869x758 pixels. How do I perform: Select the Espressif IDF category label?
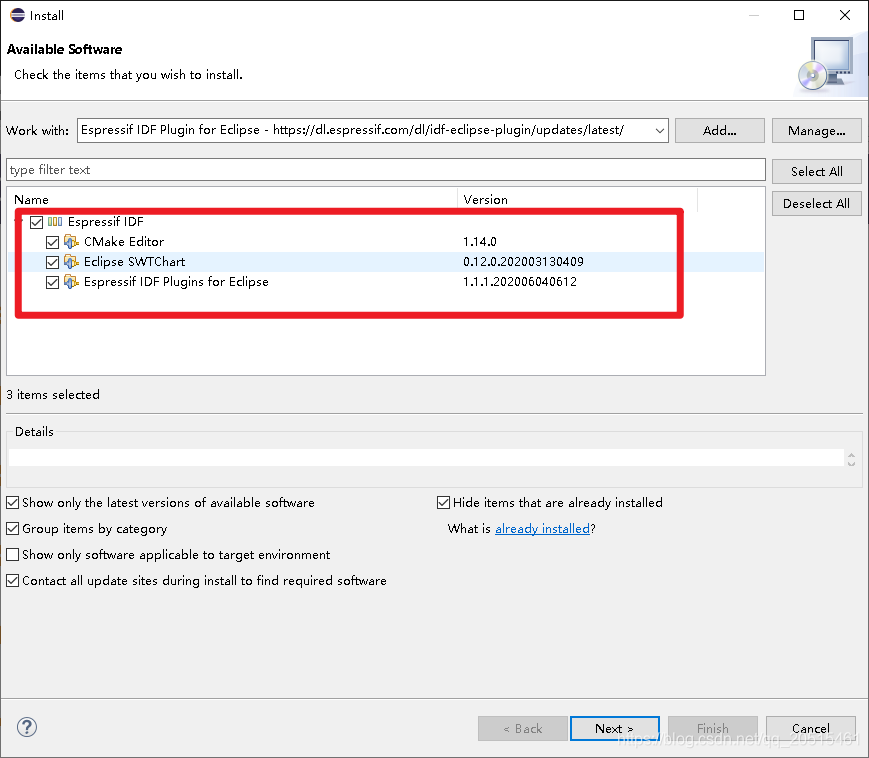click(105, 222)
